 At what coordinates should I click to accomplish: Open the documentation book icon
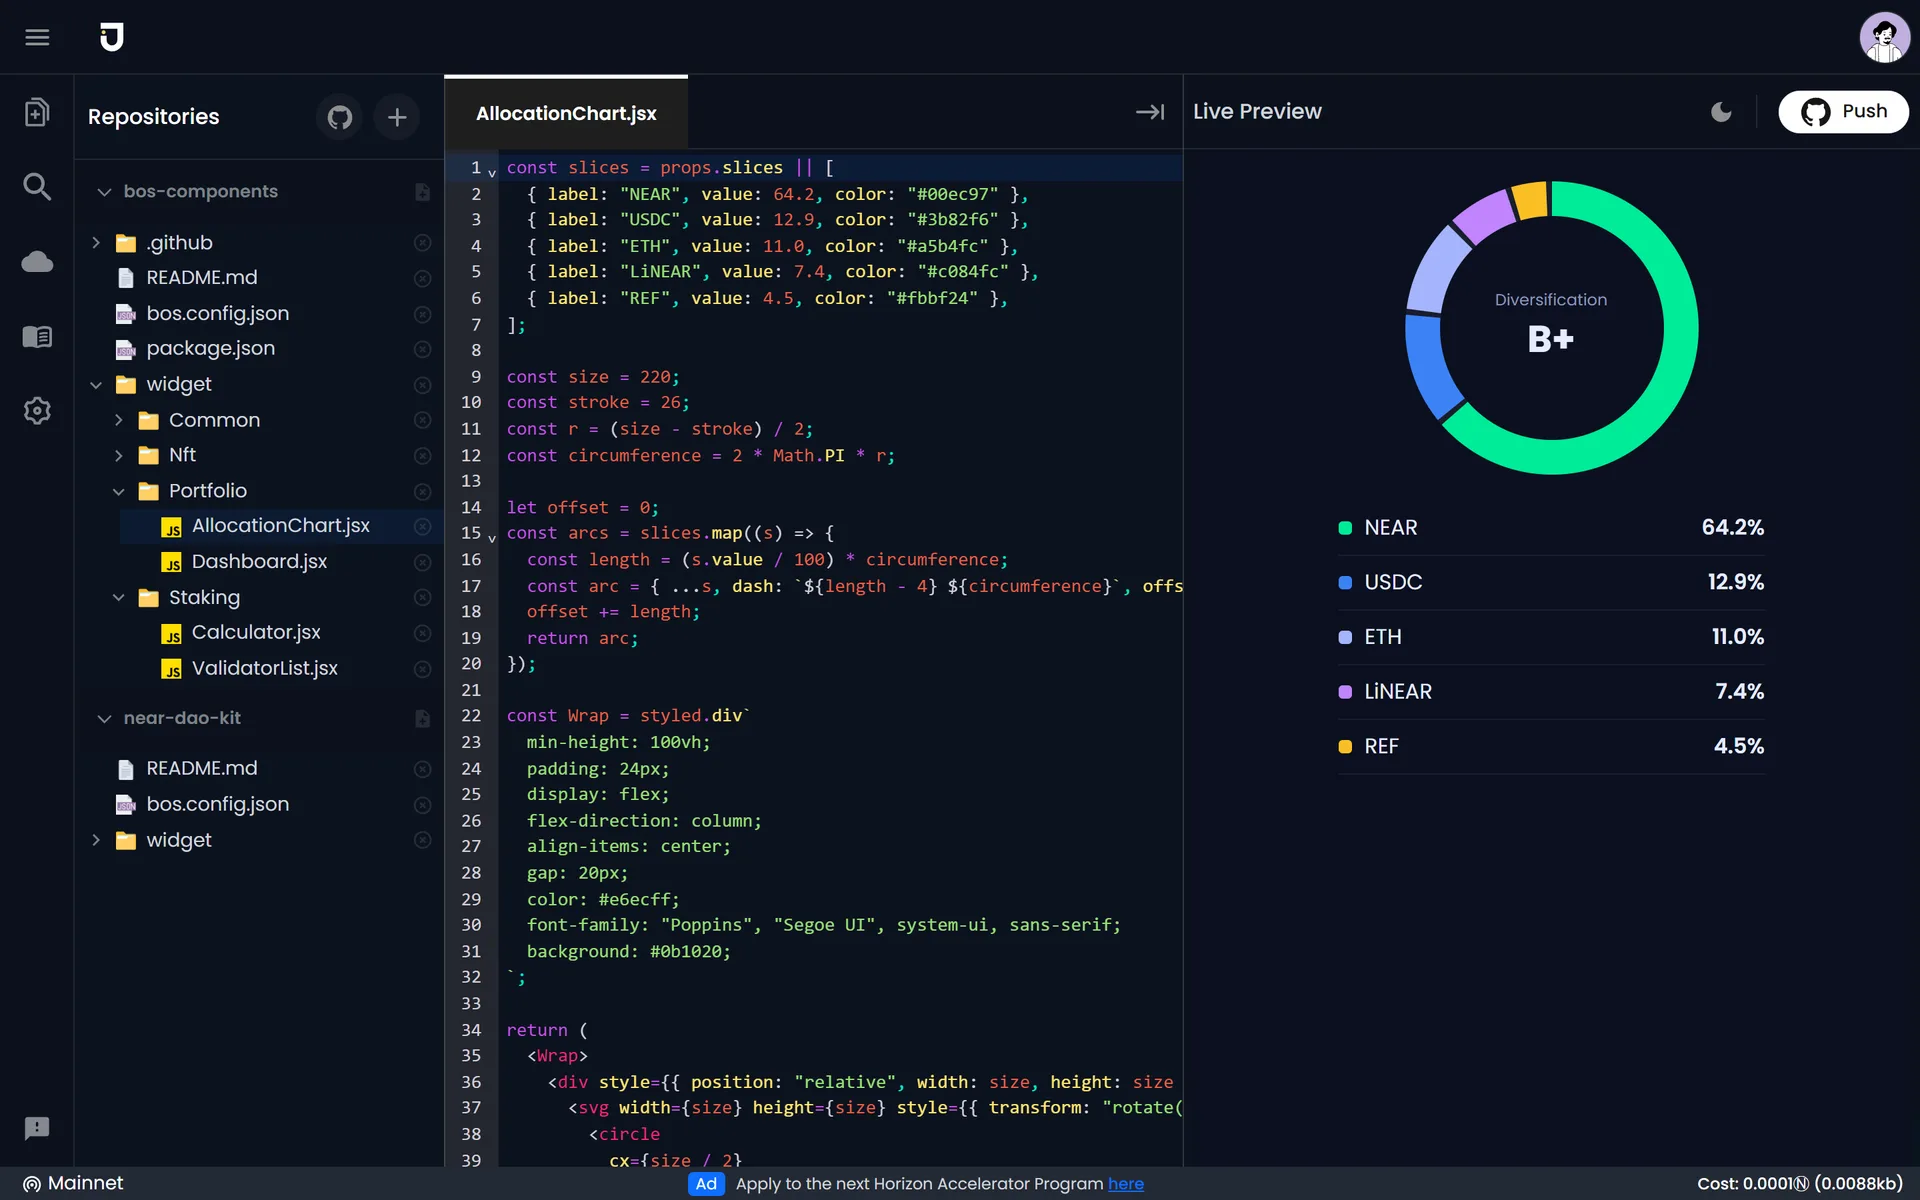click(x=37, y=337)
